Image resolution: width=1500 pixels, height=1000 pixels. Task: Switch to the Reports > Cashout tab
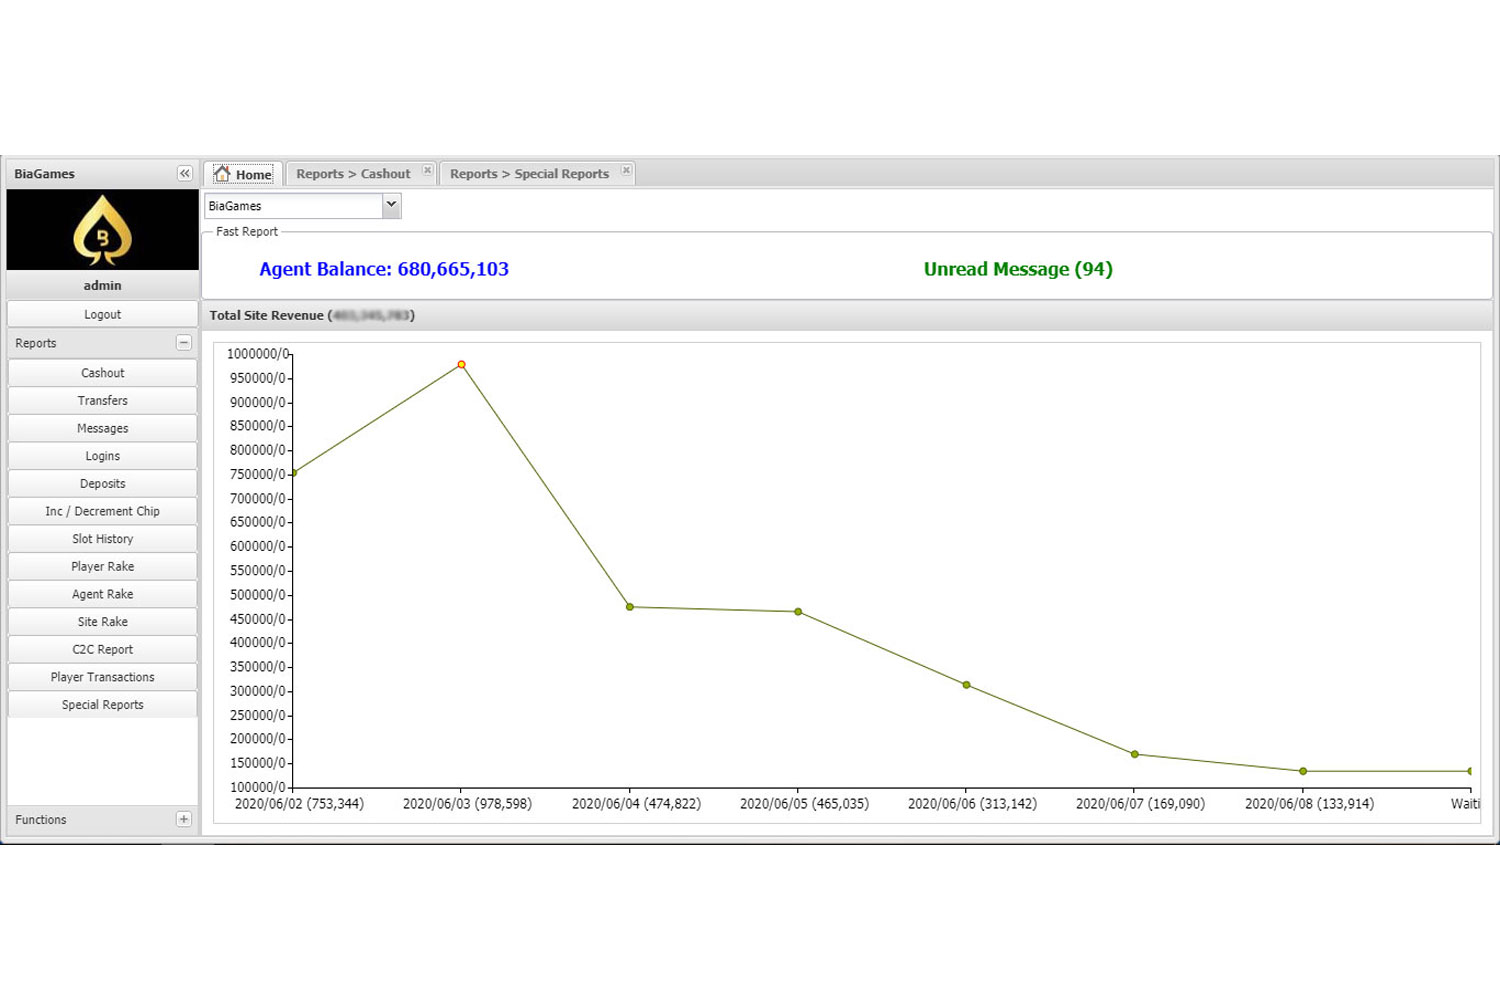[353, 174]
